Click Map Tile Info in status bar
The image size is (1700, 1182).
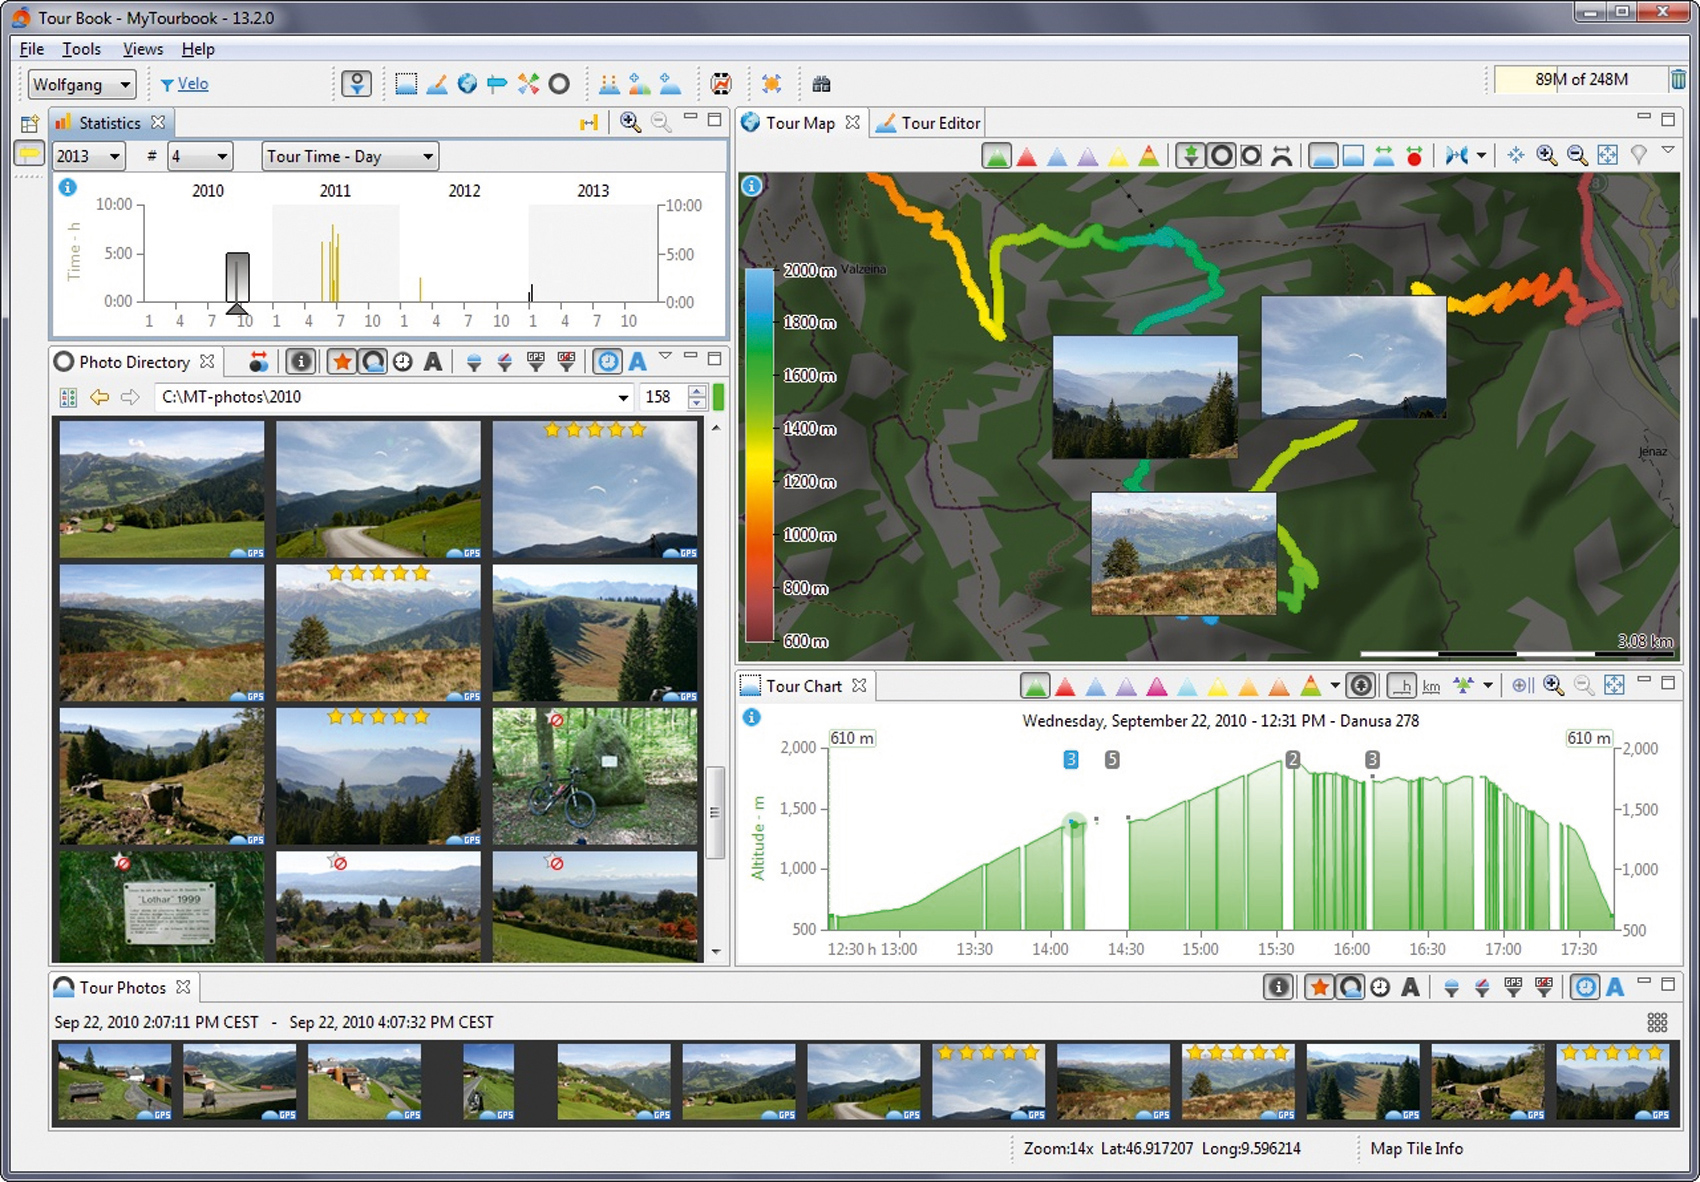point(1416,1149)
